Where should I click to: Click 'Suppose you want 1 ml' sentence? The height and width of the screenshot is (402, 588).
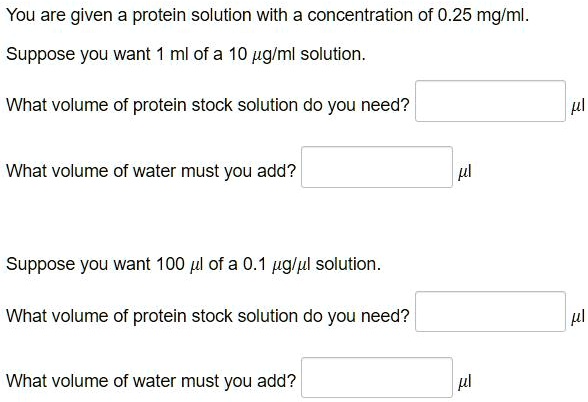tap(186, 55)
